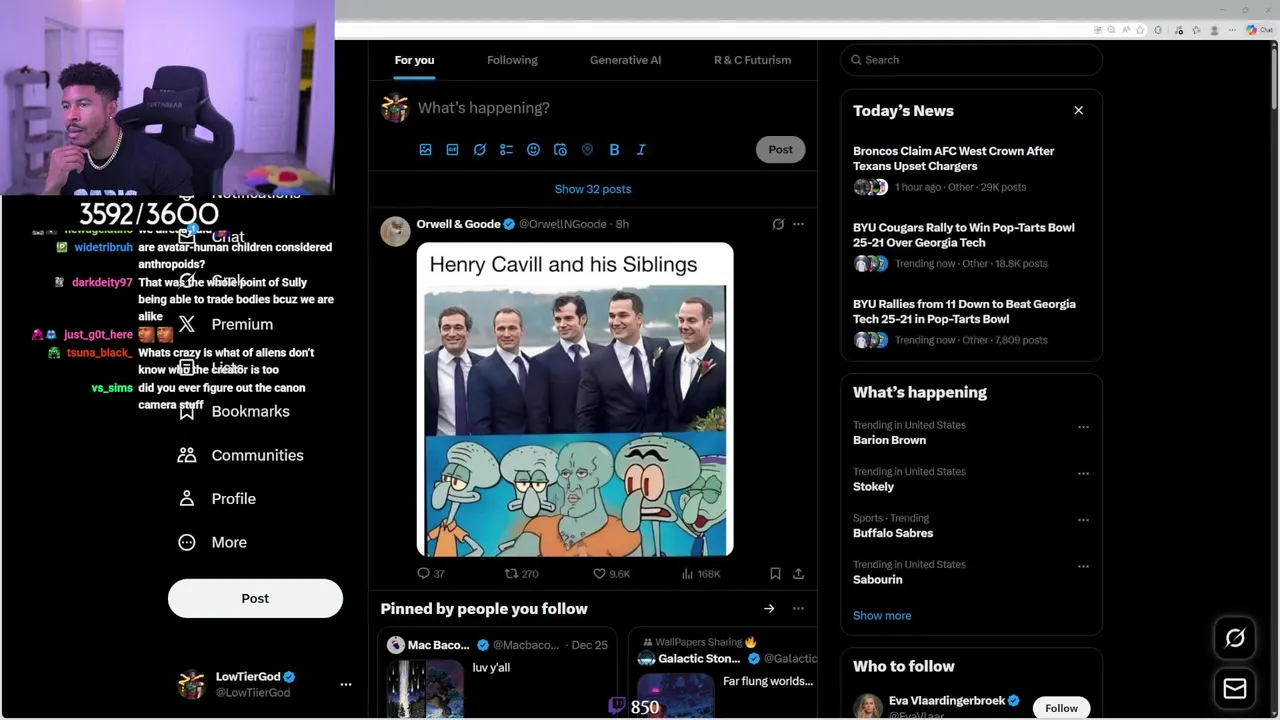Open the emoji picker in composer
Image resolution: width=1280 pixels, height=720 pixels.
click(533, 149)
